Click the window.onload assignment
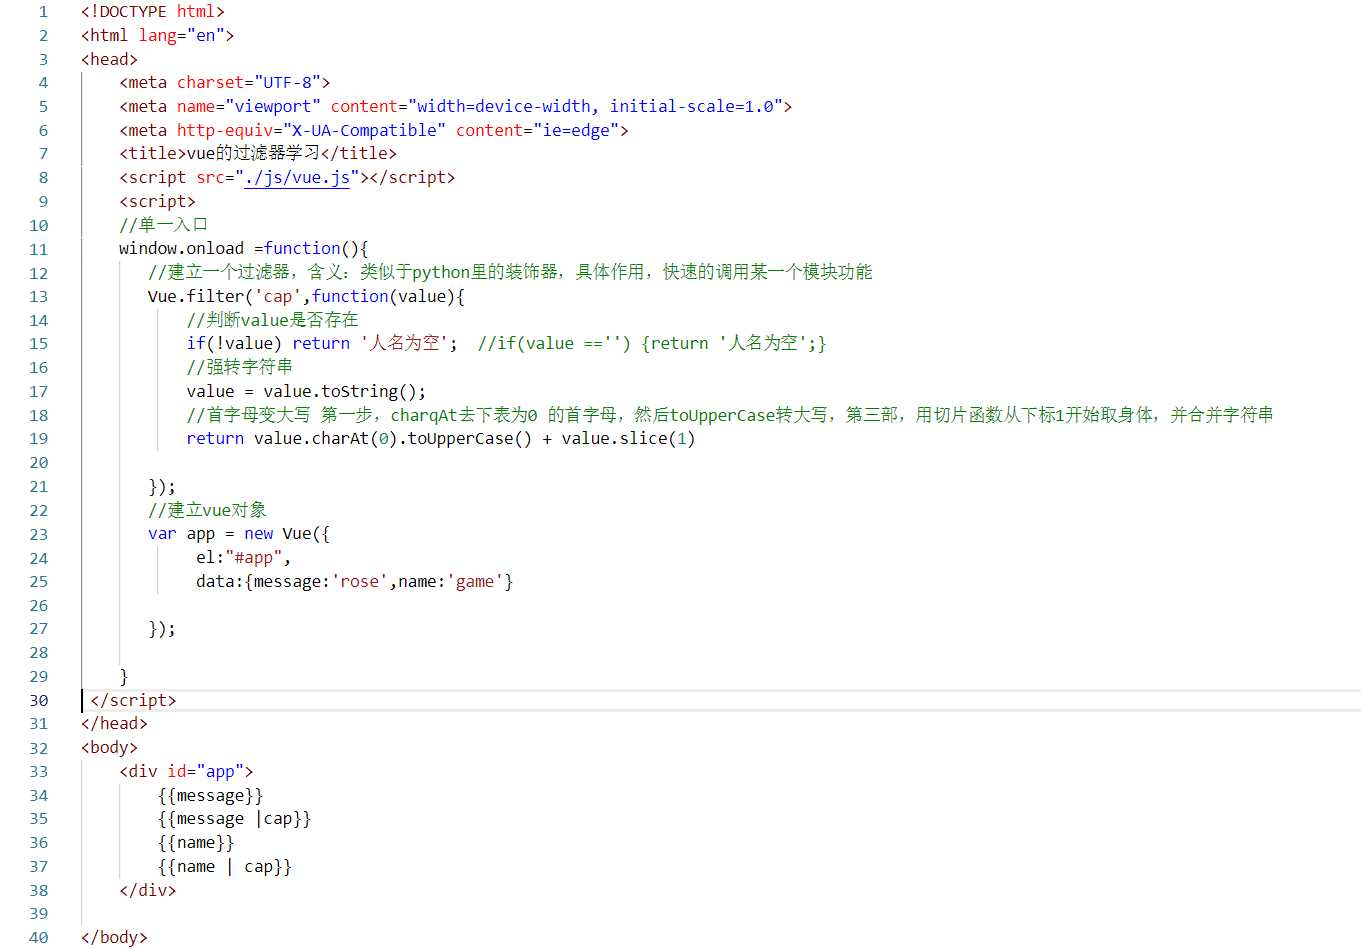Screen dimensions: 1361x949 (x=243, y=248)
